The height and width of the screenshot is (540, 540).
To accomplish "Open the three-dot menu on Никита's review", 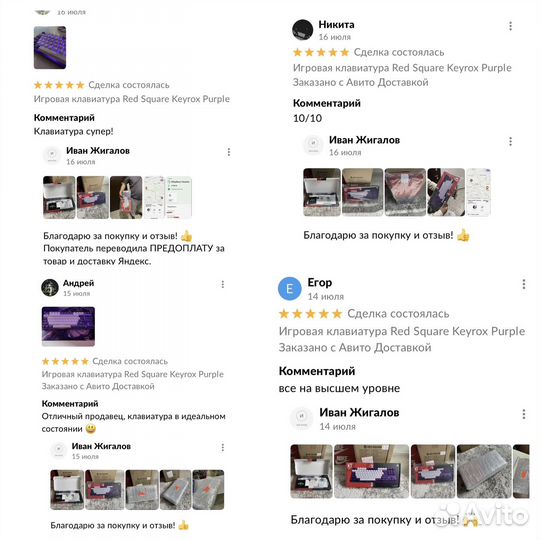I will 510,26.
